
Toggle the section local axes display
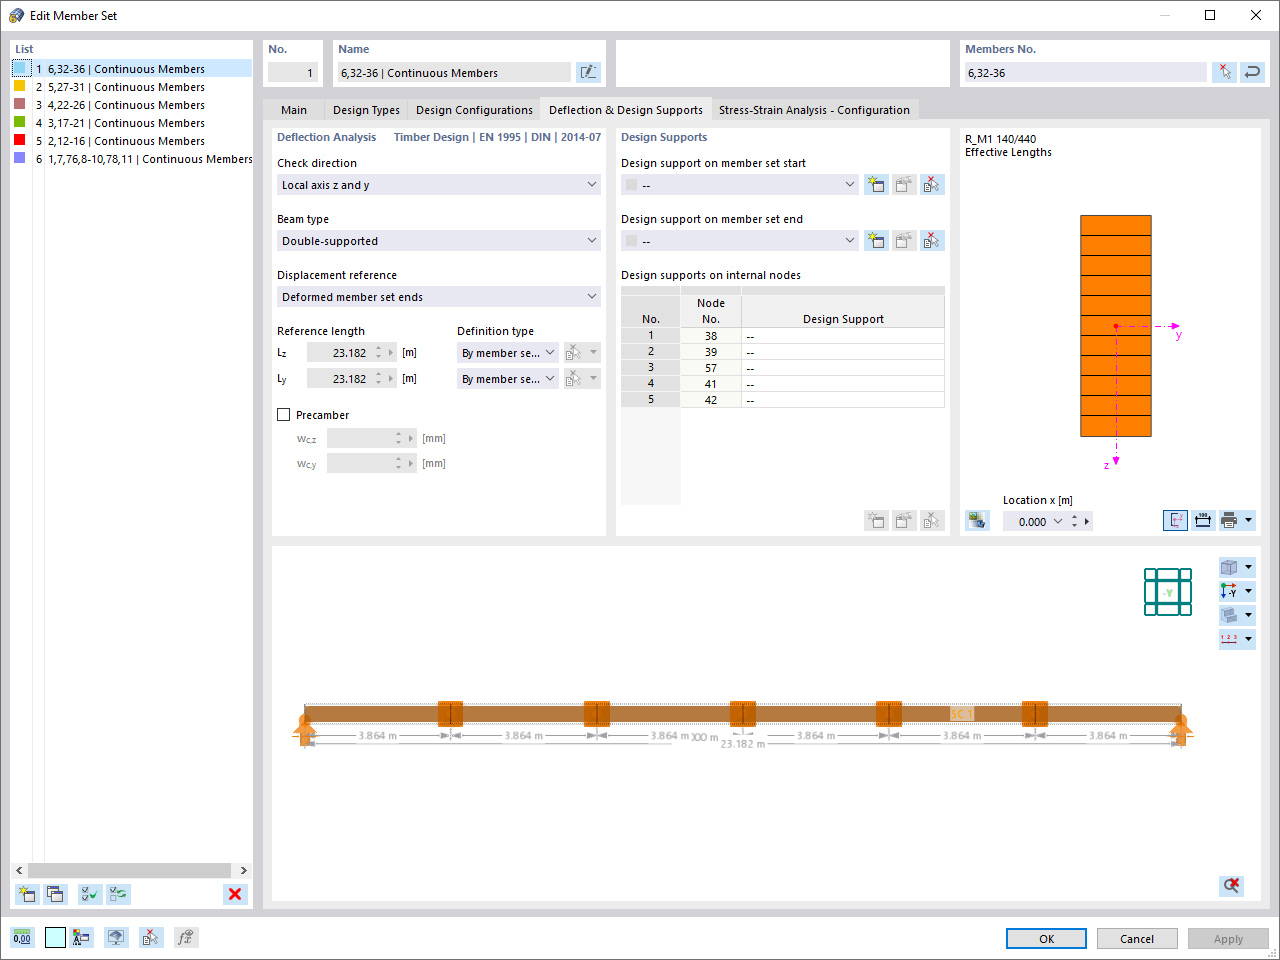(1176, 520)
